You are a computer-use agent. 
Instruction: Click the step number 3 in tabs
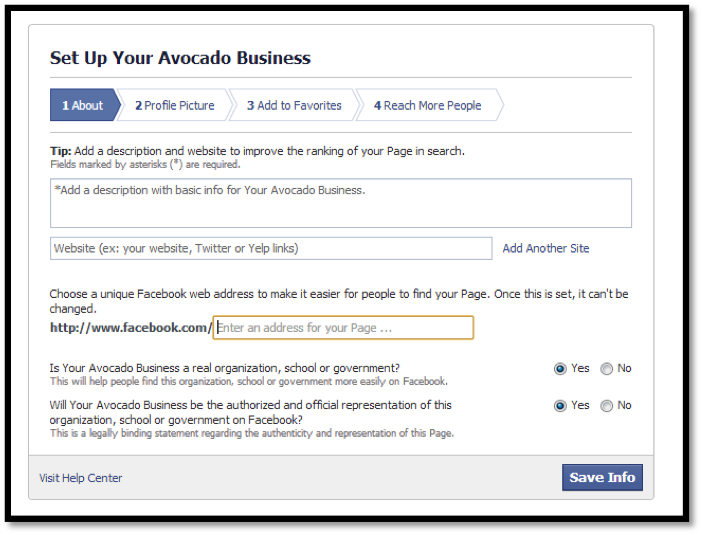click(x=251, y=106)
